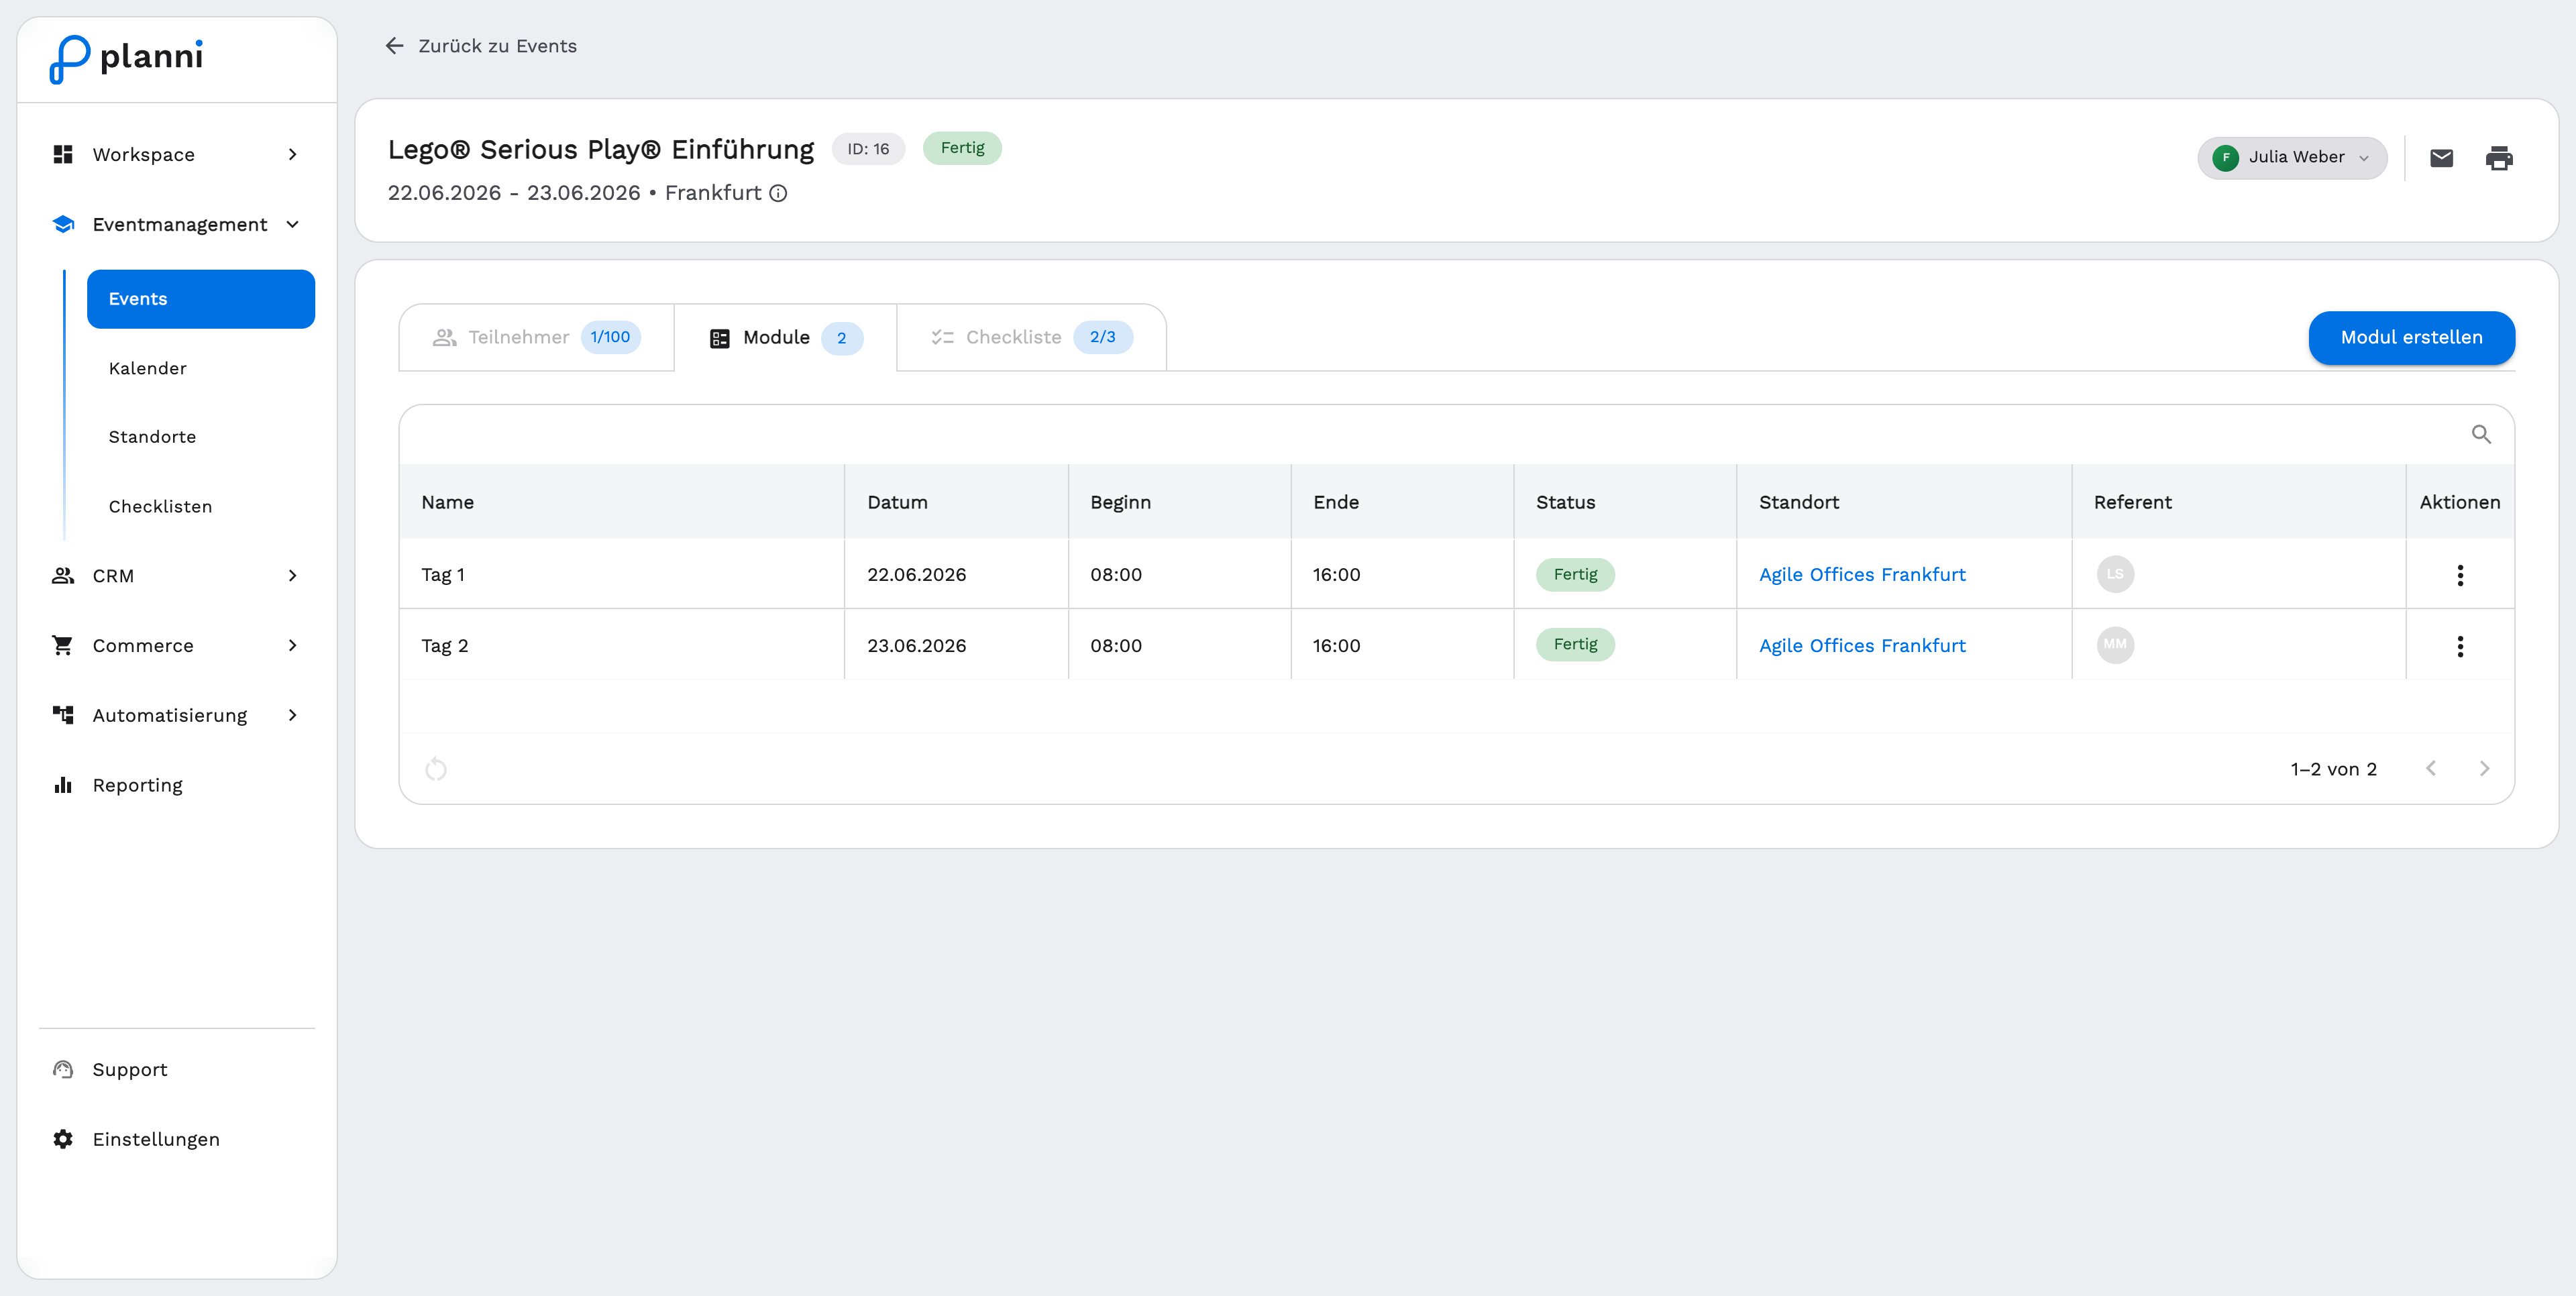This screenshot has height=1296, width=2576.
Task: Open actions menu for Tag 1
Action: coord(2459,575)
